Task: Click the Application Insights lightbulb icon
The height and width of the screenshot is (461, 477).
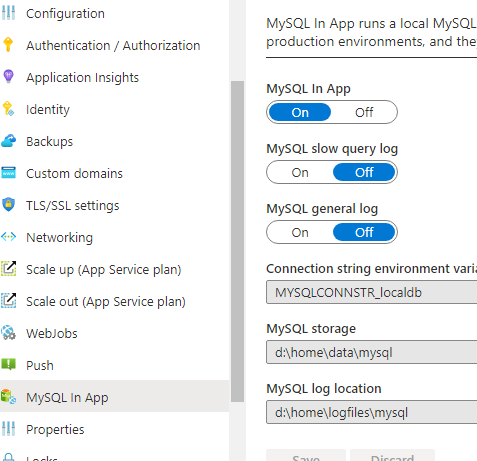Action: point(8,76)
